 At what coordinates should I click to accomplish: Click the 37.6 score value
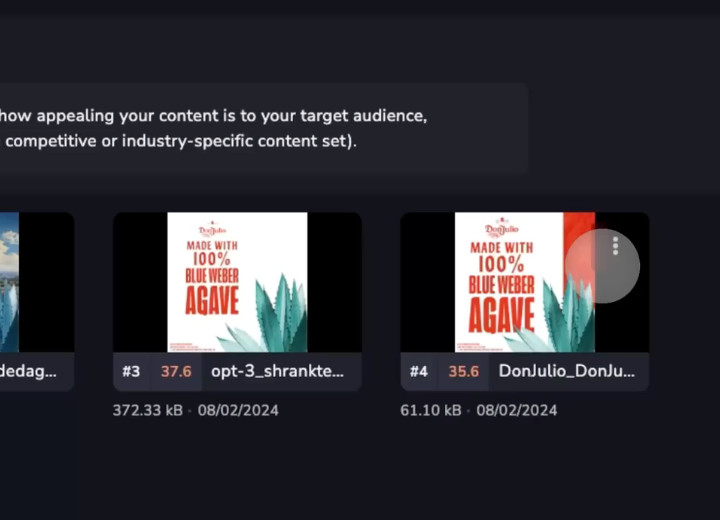click(x=176, y=371)
